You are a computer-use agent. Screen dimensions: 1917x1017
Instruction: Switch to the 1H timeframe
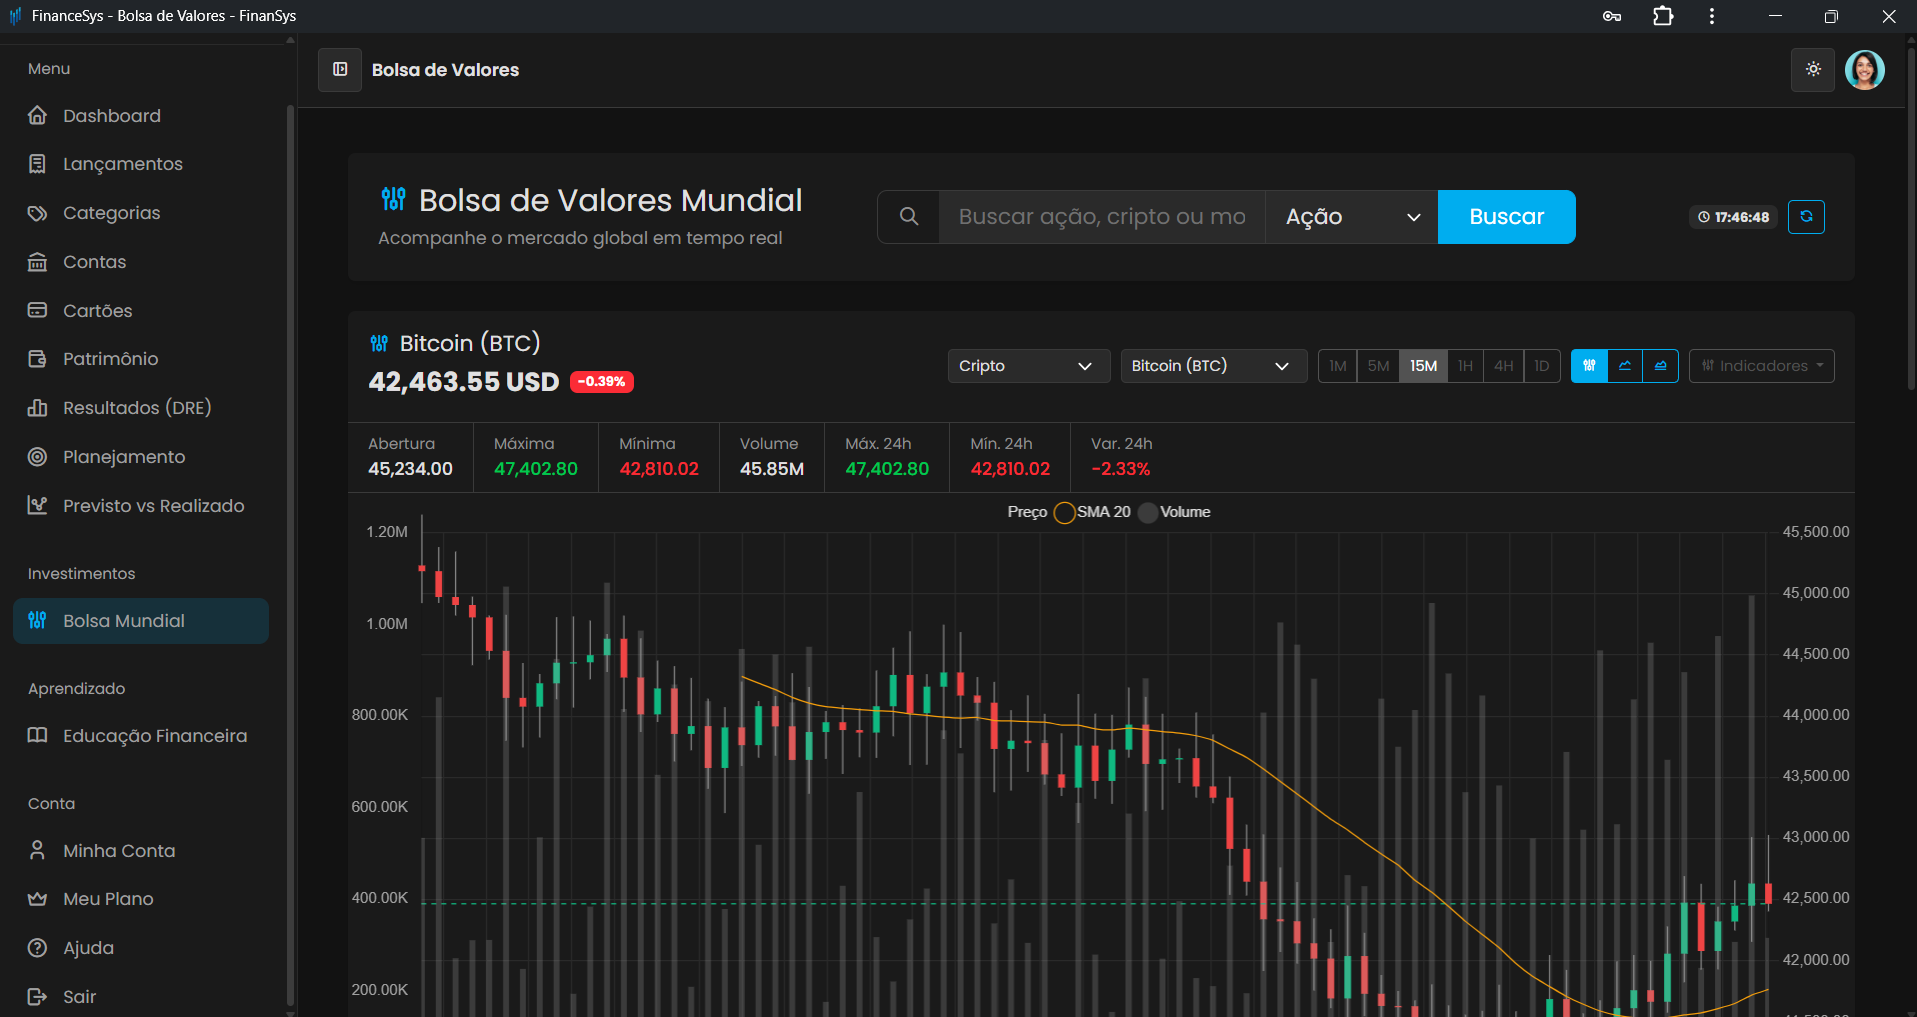click(1464, 366)
